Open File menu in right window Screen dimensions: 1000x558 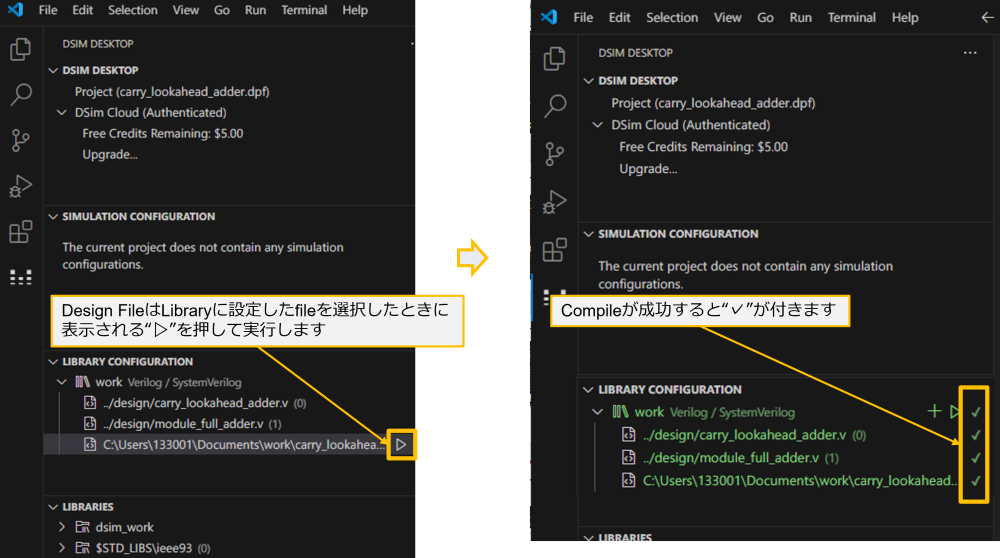click(583, 17)
